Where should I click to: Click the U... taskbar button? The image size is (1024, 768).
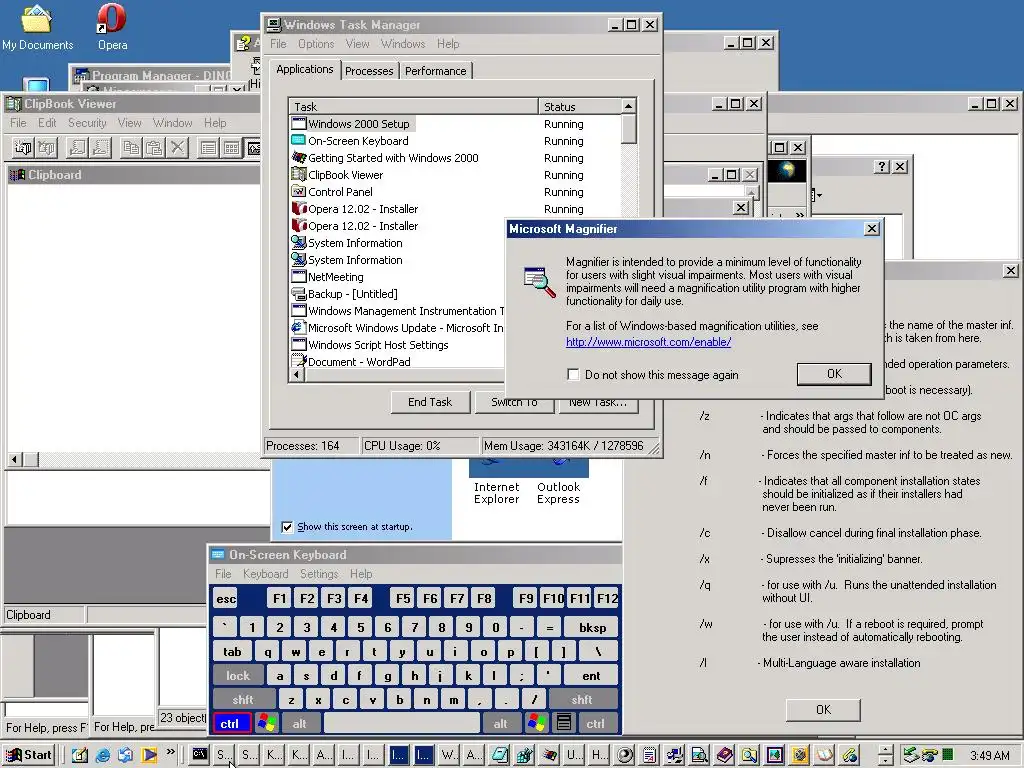pos(574,755)
